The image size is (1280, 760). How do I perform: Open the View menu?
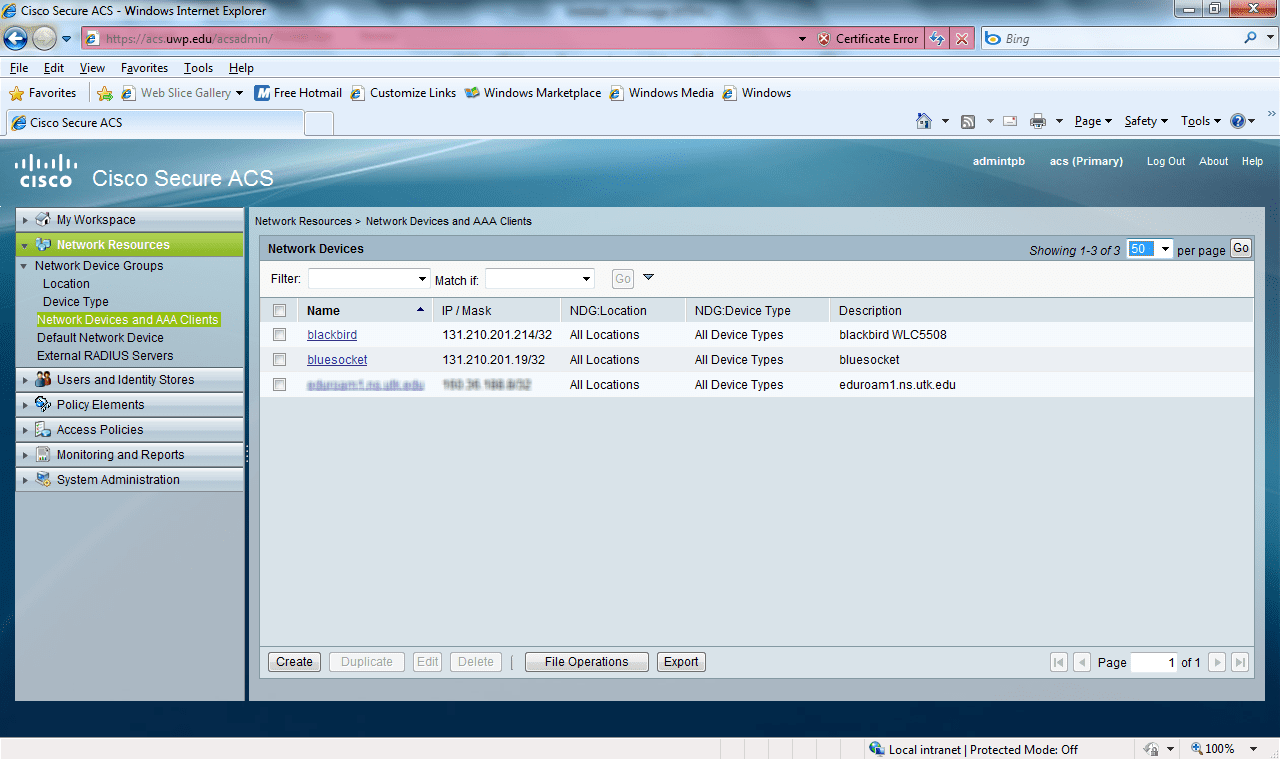pyautogui.click(x=92, y=68)
